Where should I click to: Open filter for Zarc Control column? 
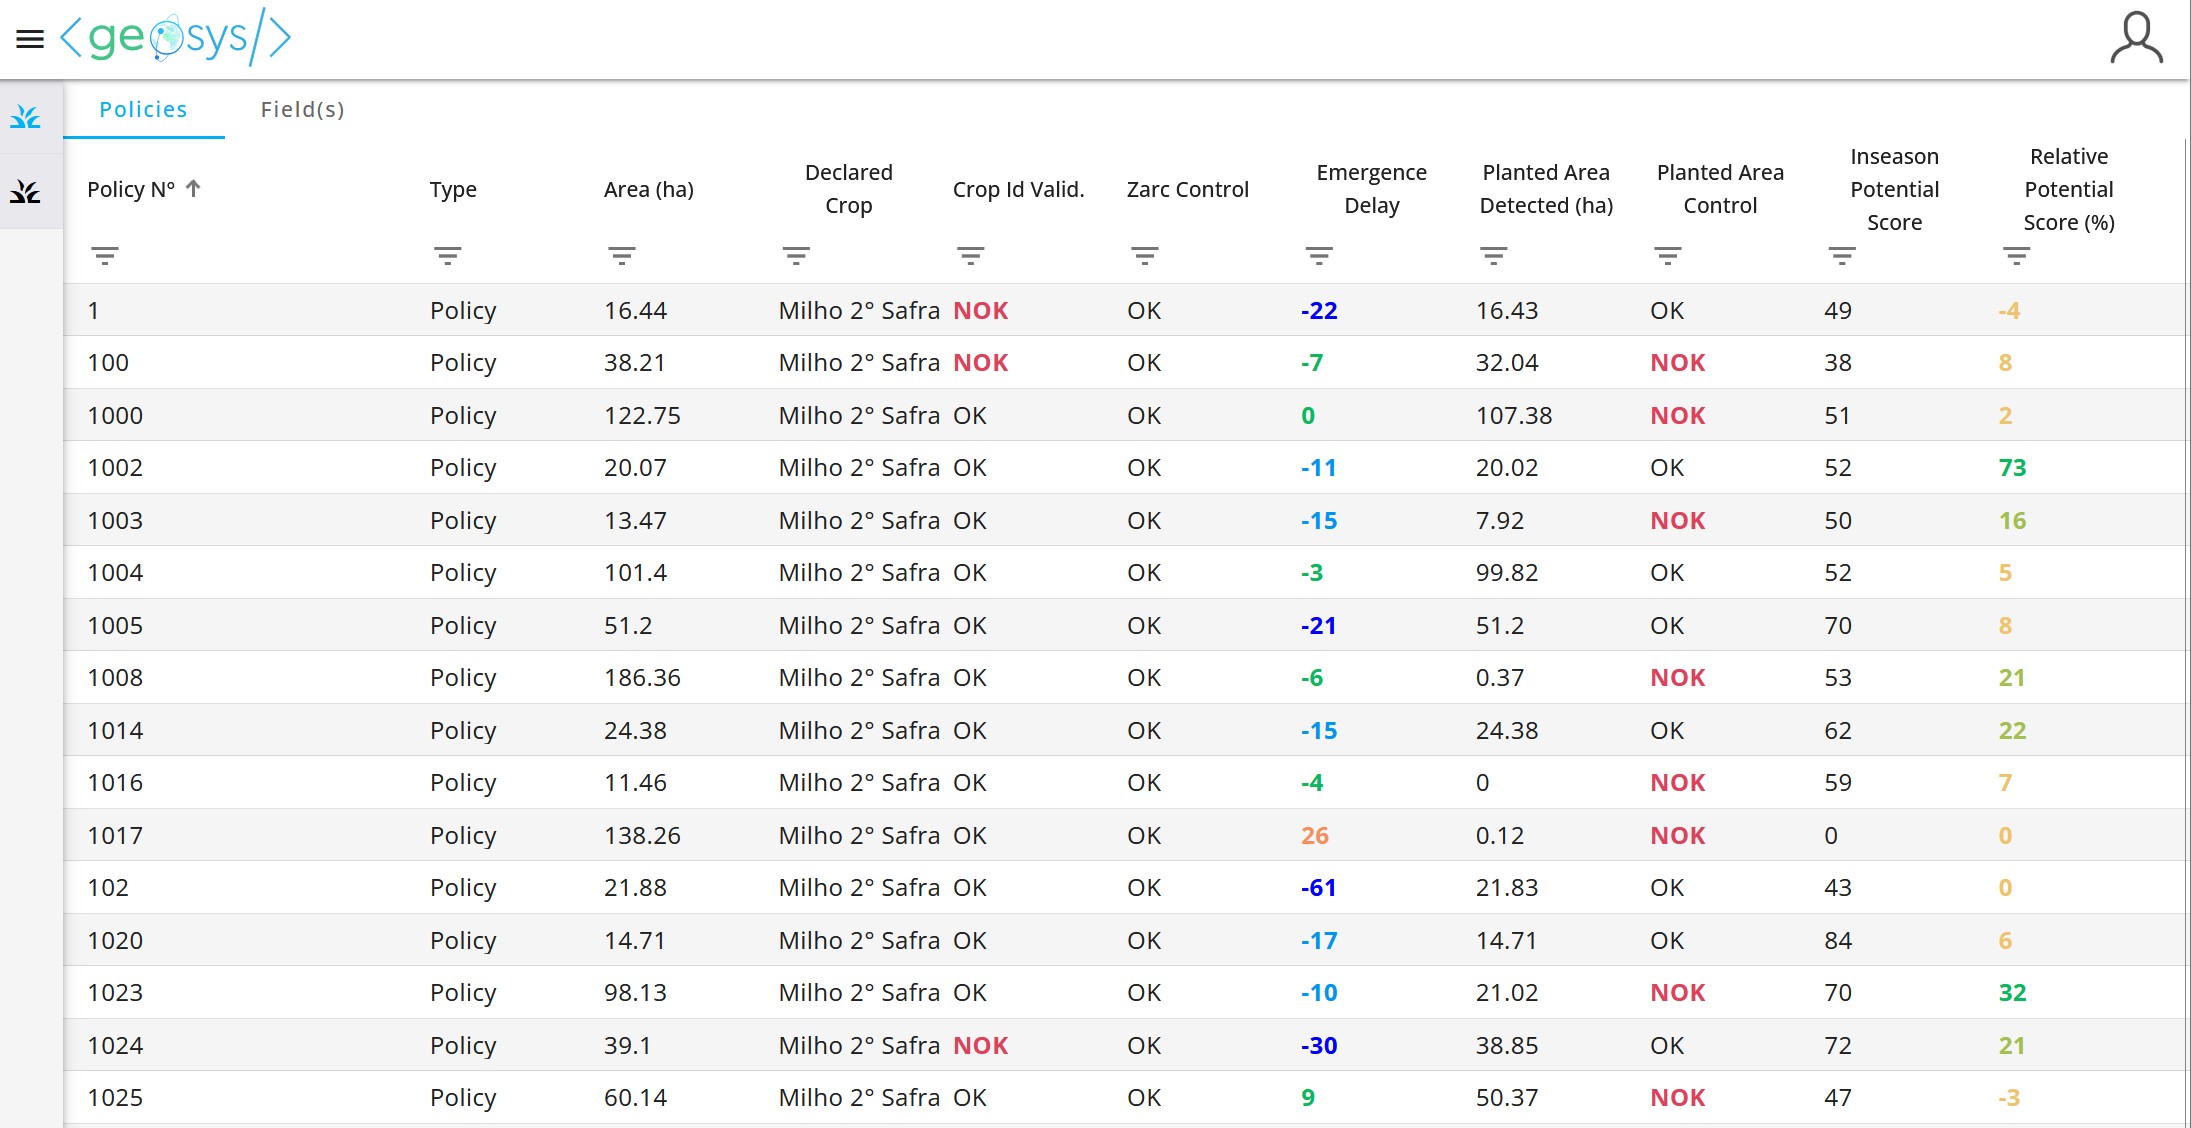coord(1145,256)
